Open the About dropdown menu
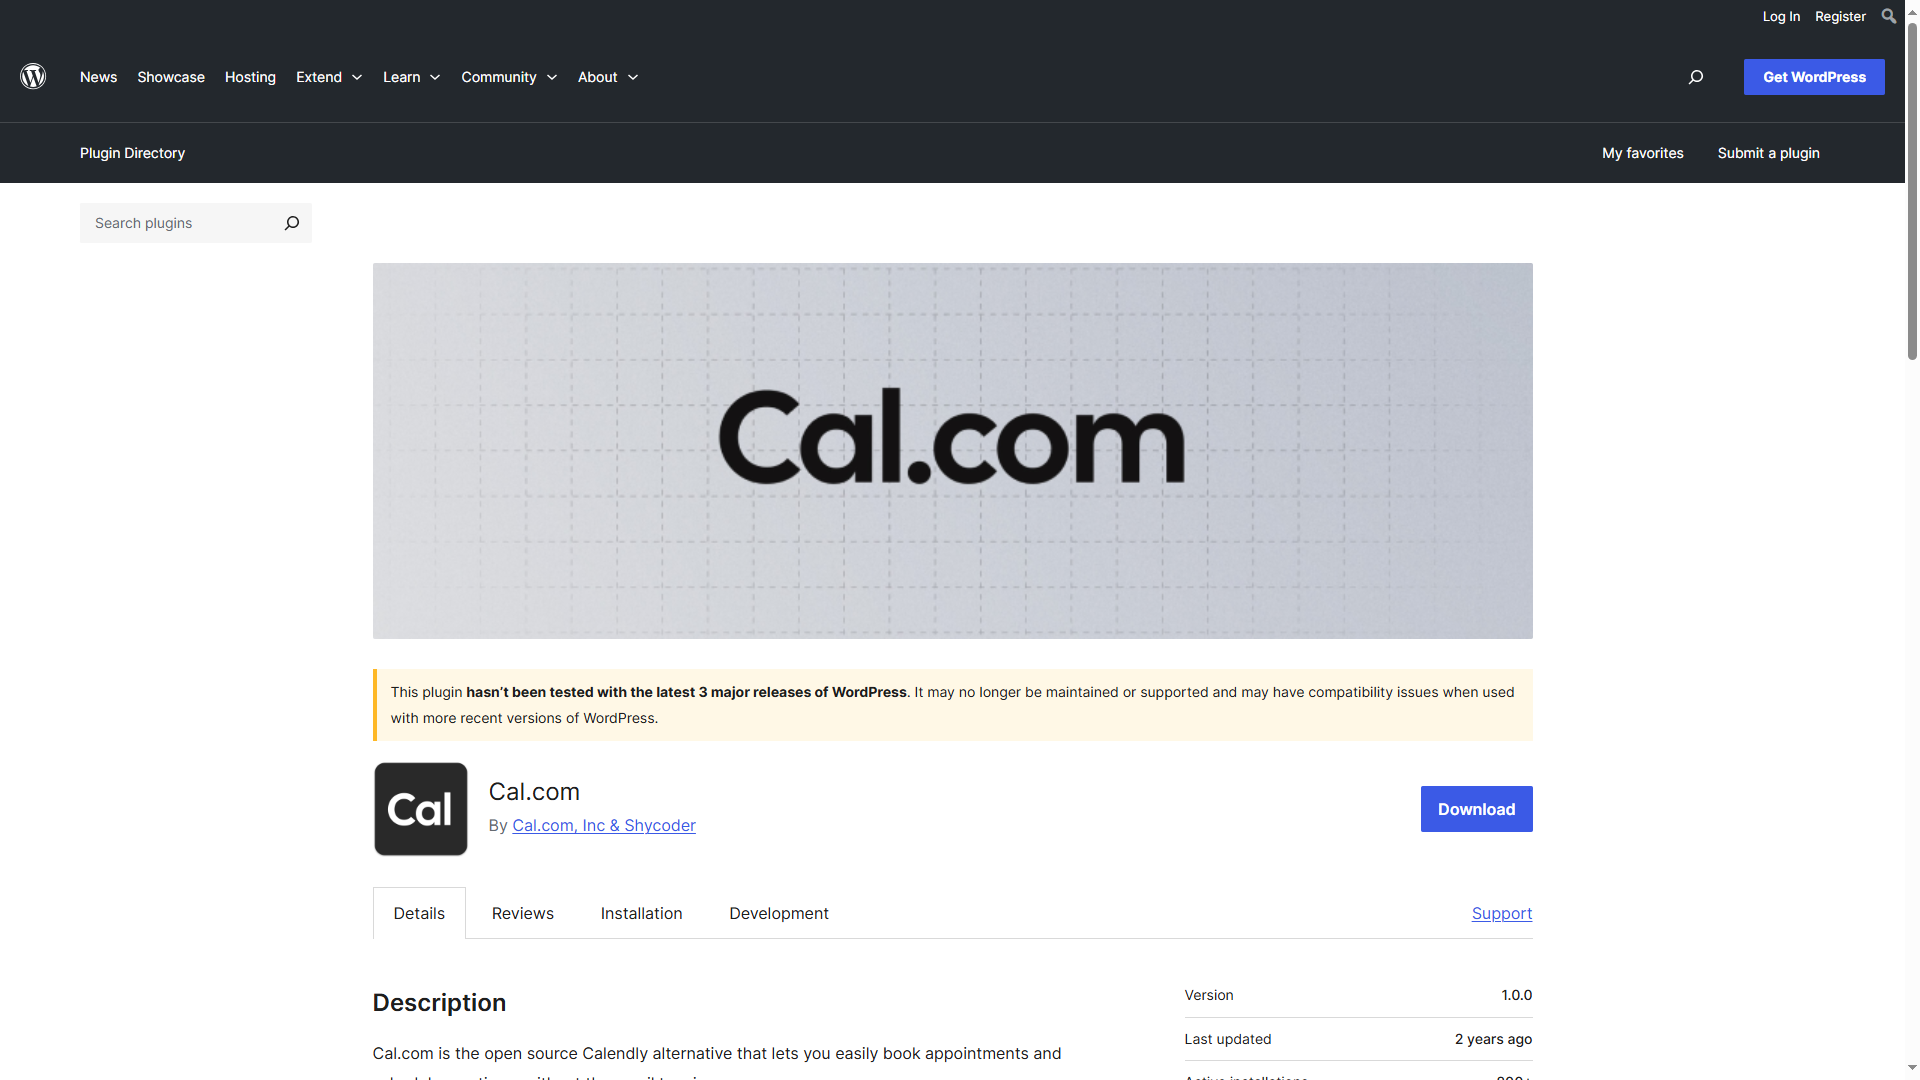Viewport: 1920px width, 1080px height. point(609,76)
